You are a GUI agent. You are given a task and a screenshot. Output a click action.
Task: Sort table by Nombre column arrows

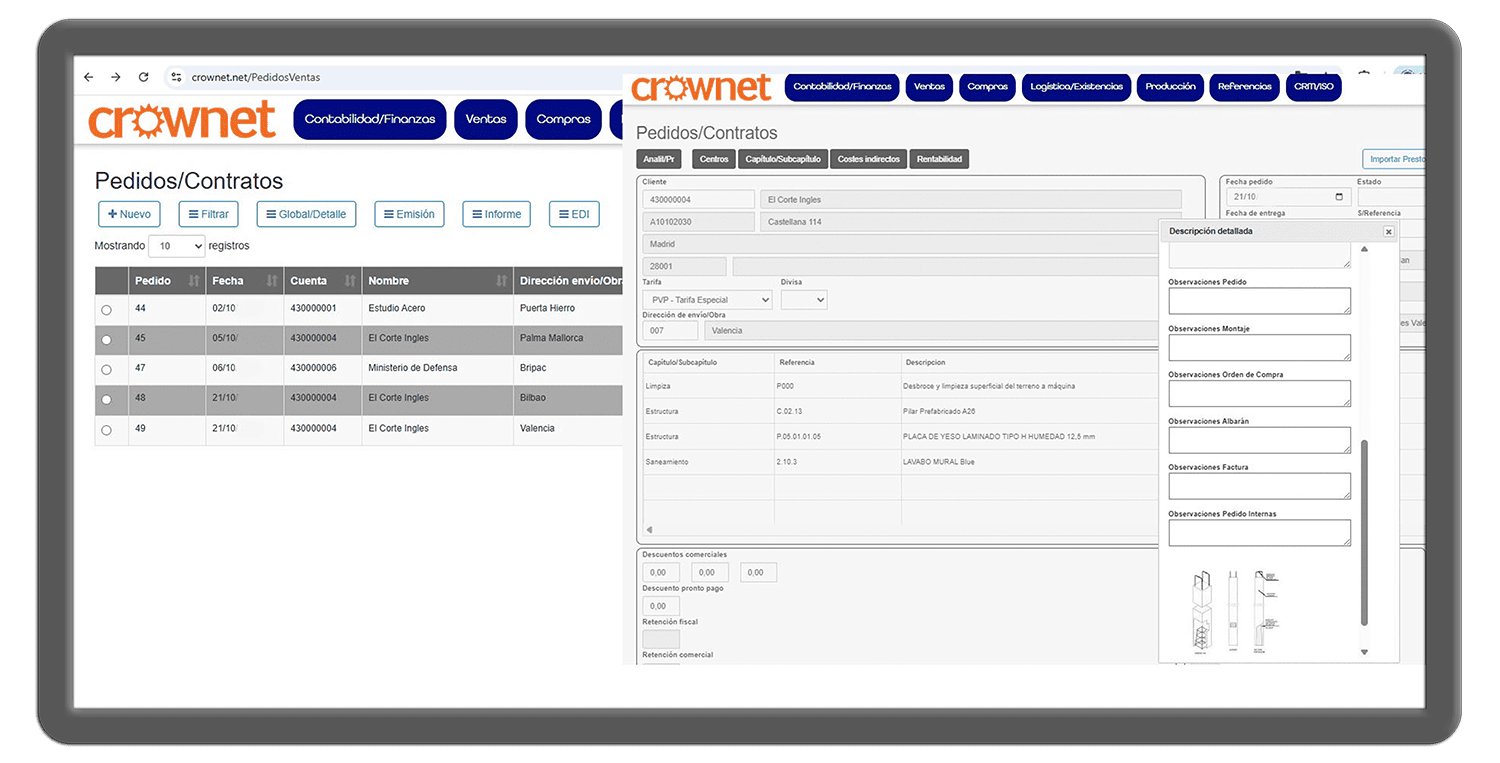point(501,281)
